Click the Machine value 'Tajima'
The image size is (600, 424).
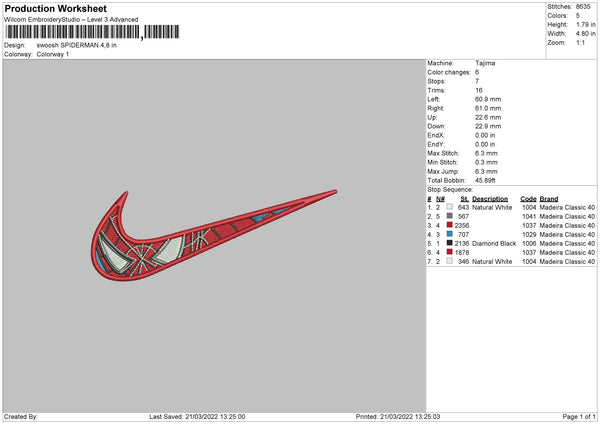(x=485, y=63)
